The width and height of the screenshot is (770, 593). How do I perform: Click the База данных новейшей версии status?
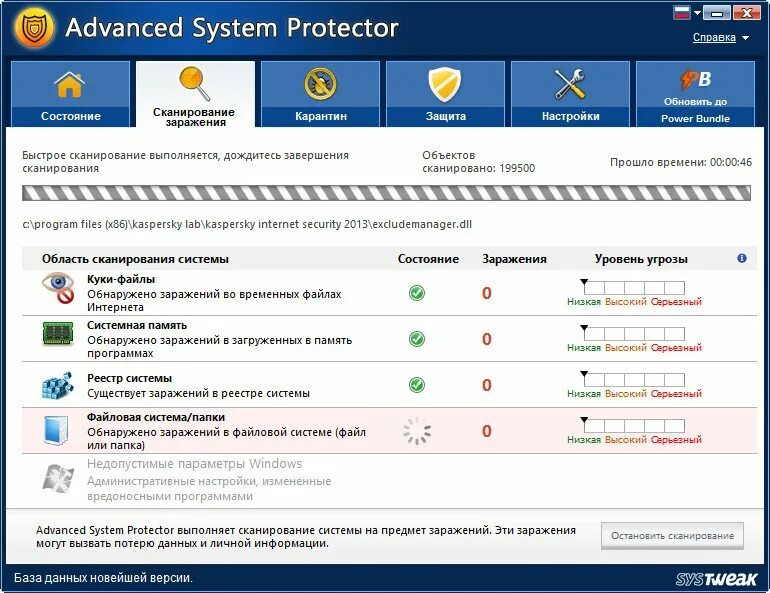pyautogui.click(x=103, y=578)
